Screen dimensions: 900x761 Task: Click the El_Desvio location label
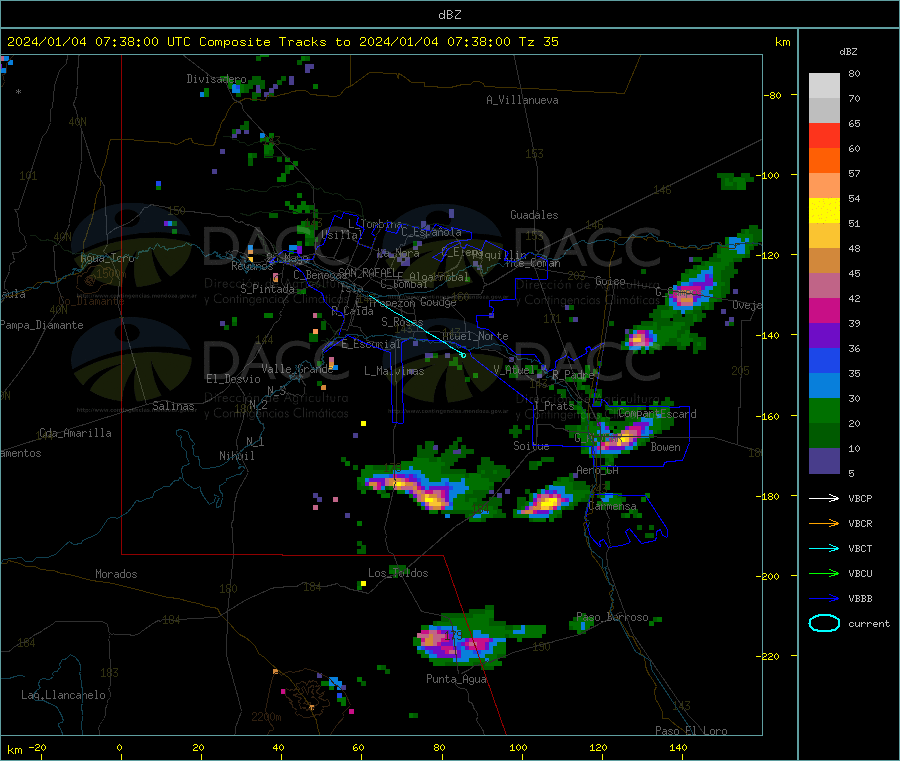233,379
